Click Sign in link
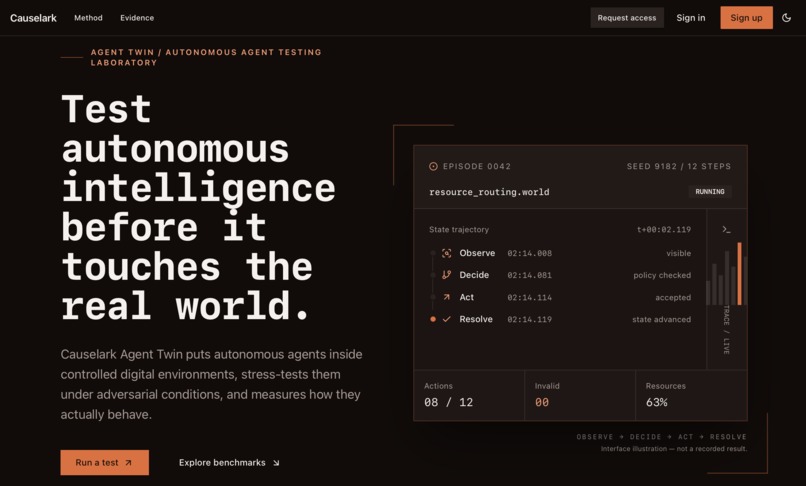 pyautogui.click(x=690, y=18)
